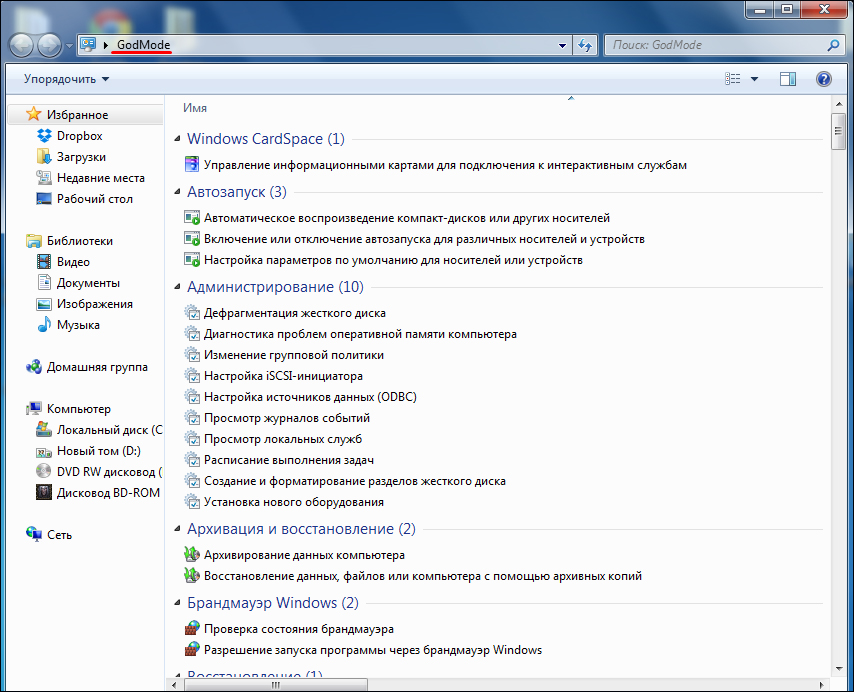Click the refresh button beside address bar
854x692 pixels.
[585, 45]
